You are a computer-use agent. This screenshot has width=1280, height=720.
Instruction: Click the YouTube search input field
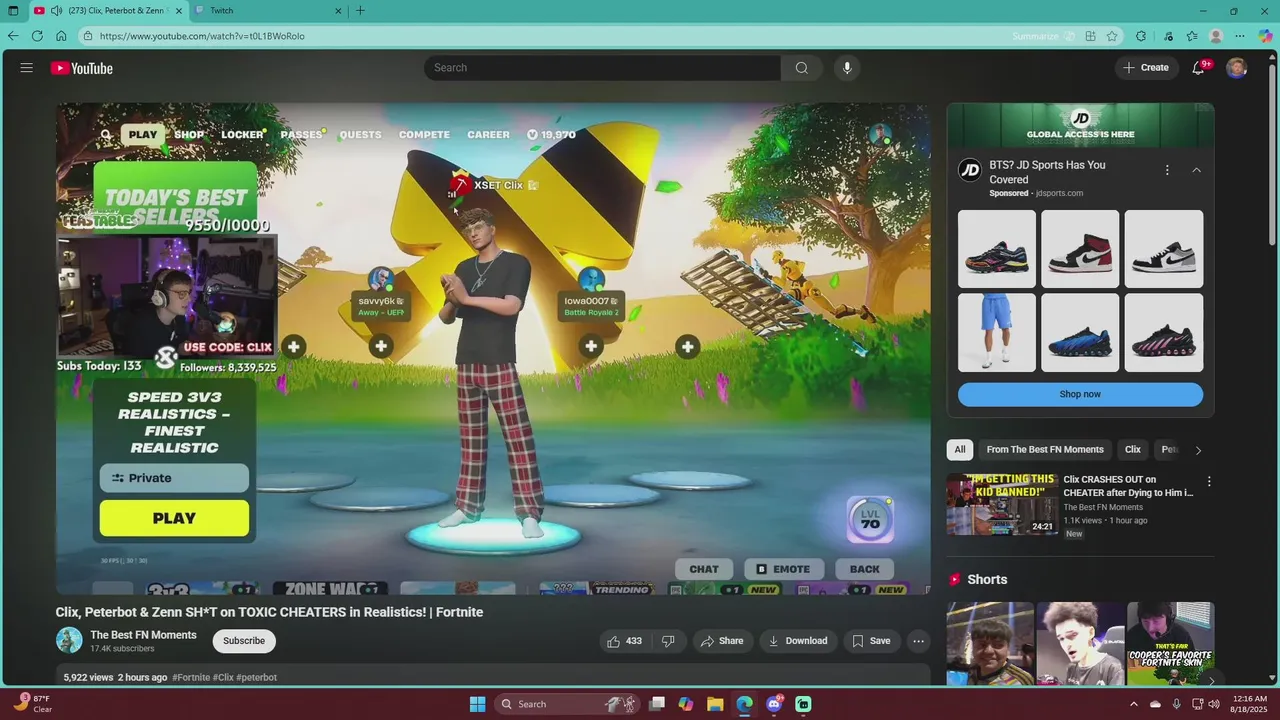(x=602, y=68)
